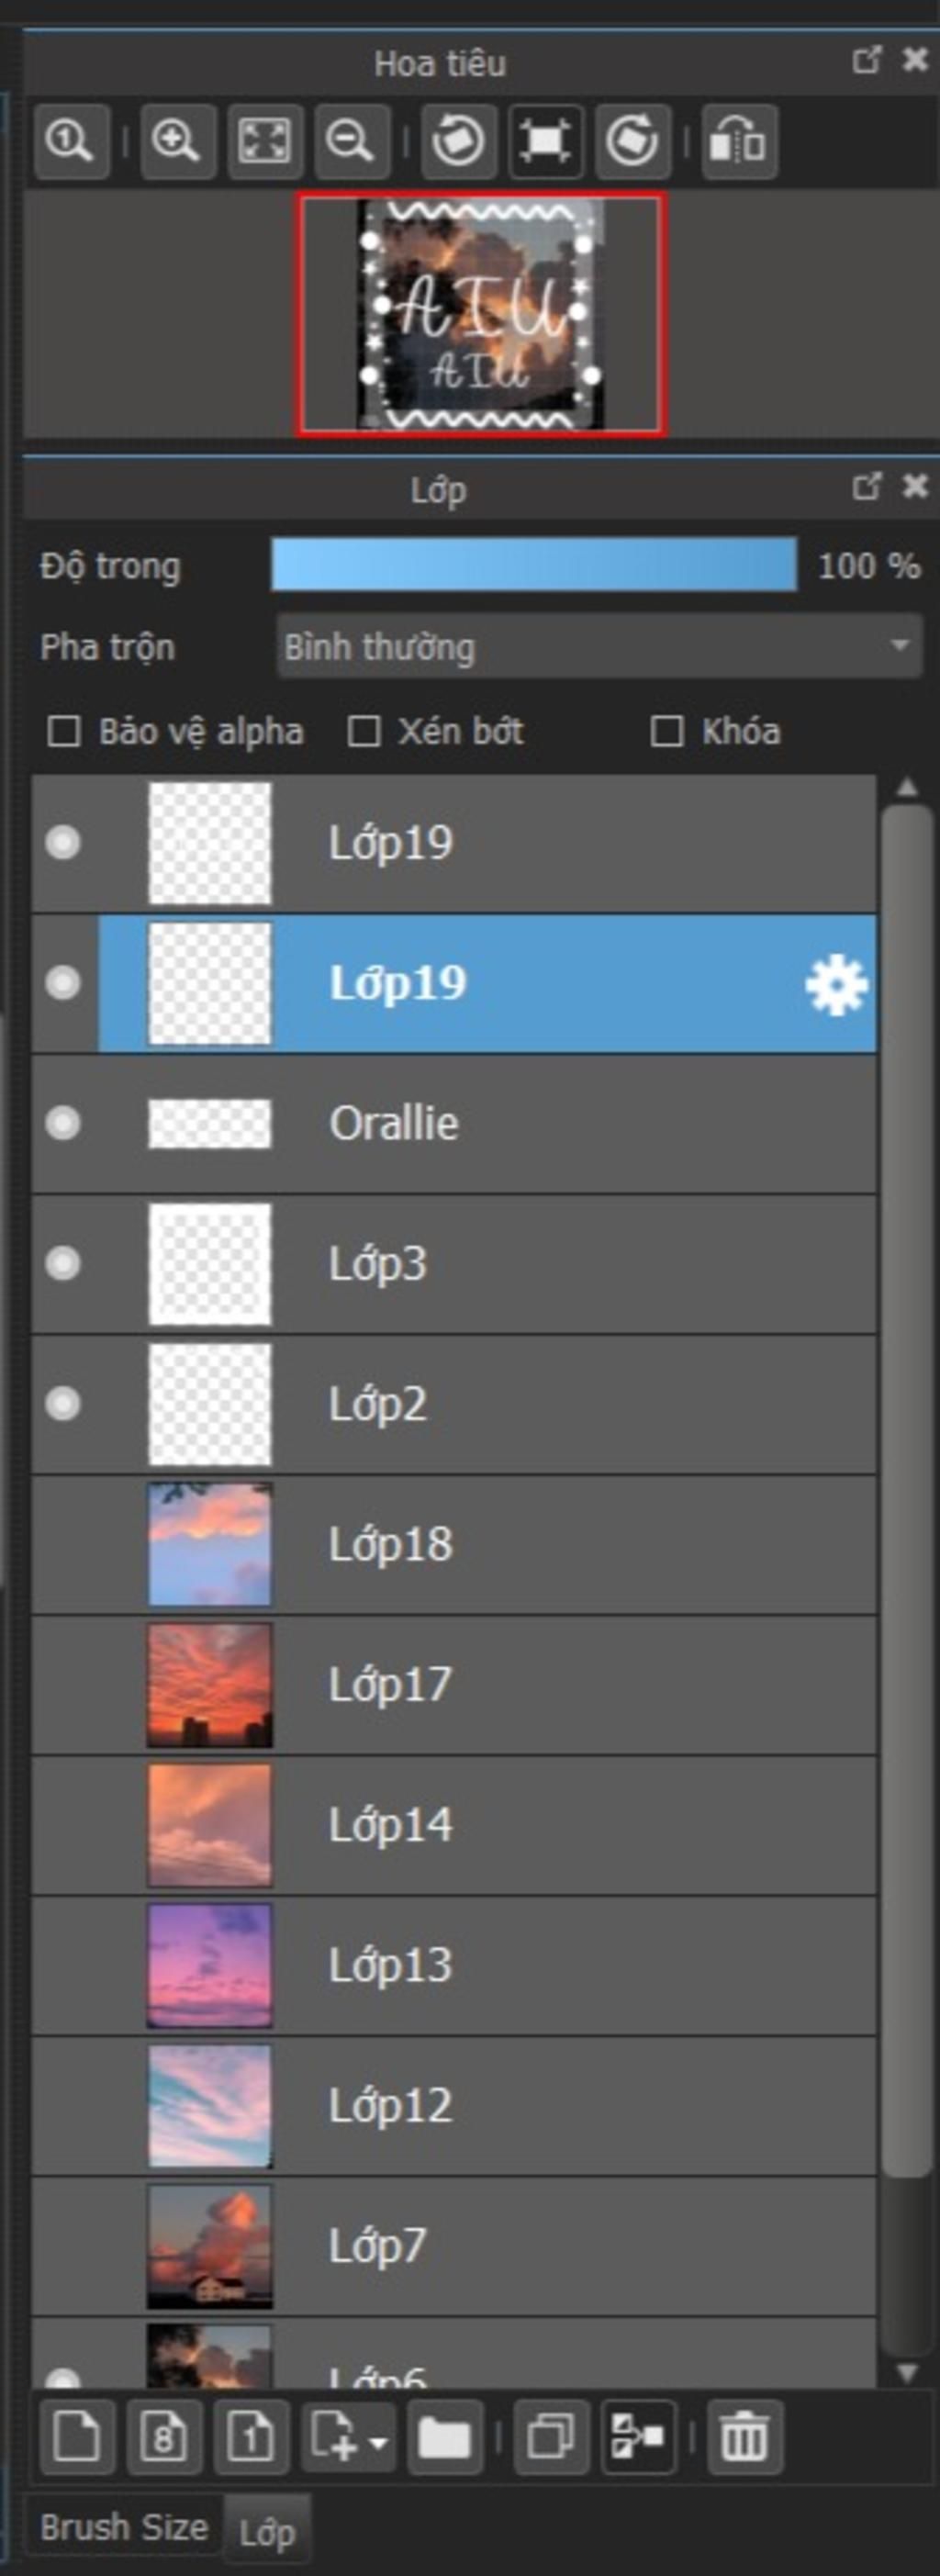Expand the add-layer dropdown arrow
Viewport: 940px width, 2576px height.
(378, 2437)
